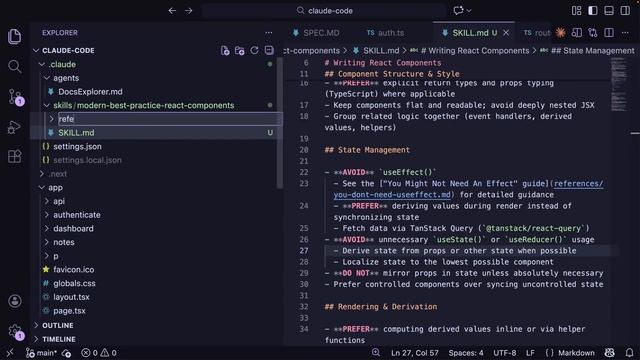Change encoding via UTF-8 status item

pyautogui.click(x=504, y=353)
